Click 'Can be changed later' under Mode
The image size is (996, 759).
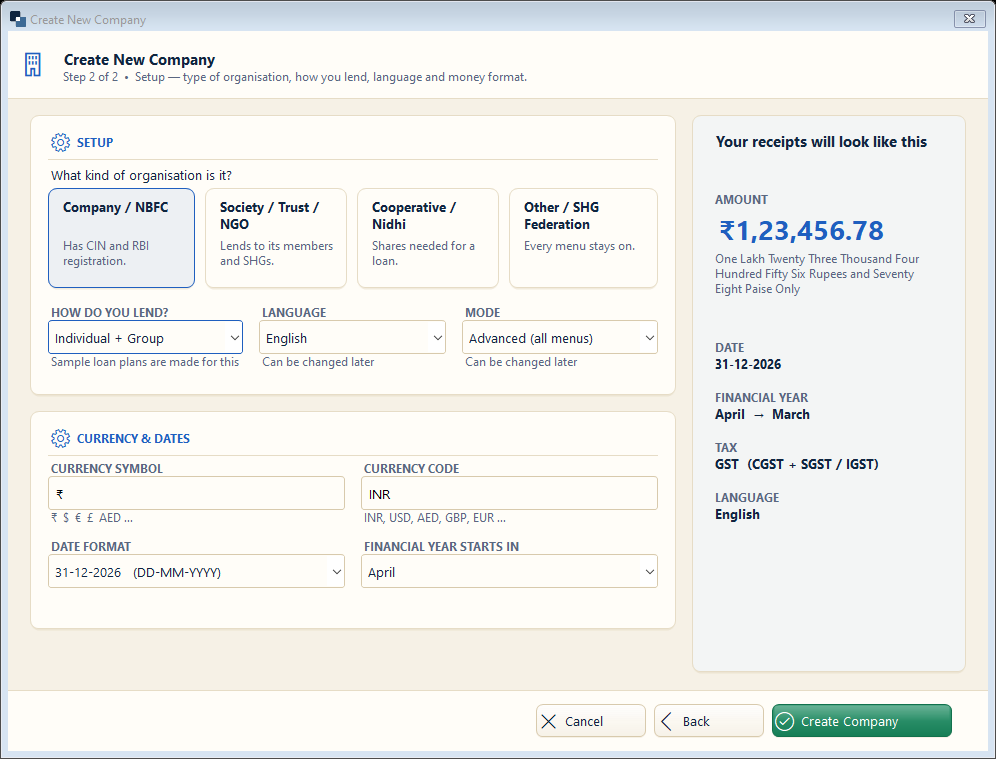(x=522, y=361)
